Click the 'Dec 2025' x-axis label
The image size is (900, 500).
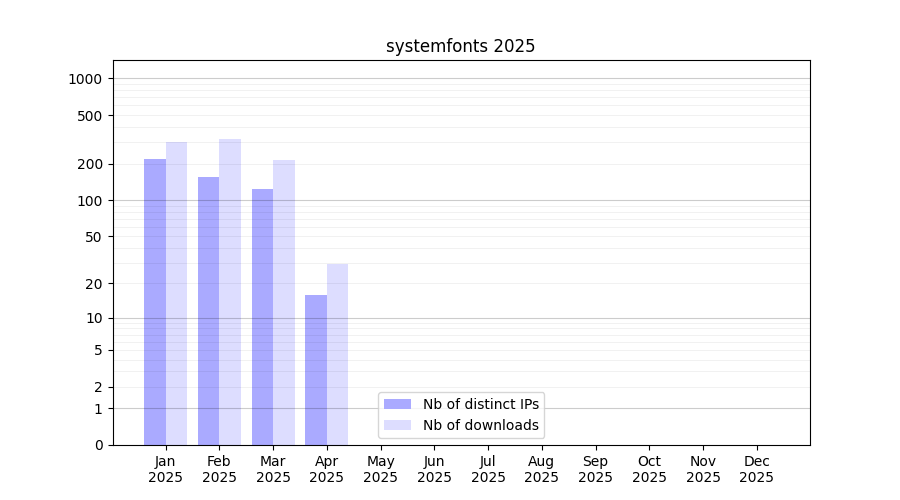(x=756, y=469)
